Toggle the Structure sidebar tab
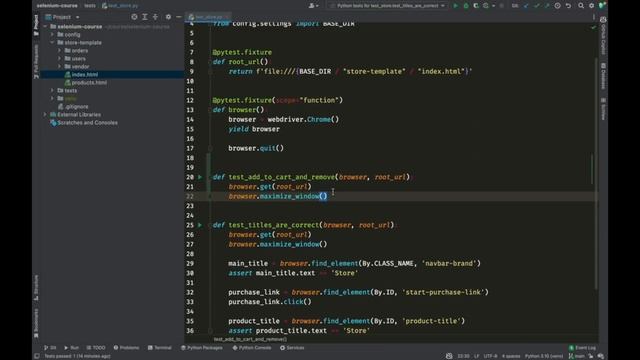 pyautogui.click(x=36, y=288)
